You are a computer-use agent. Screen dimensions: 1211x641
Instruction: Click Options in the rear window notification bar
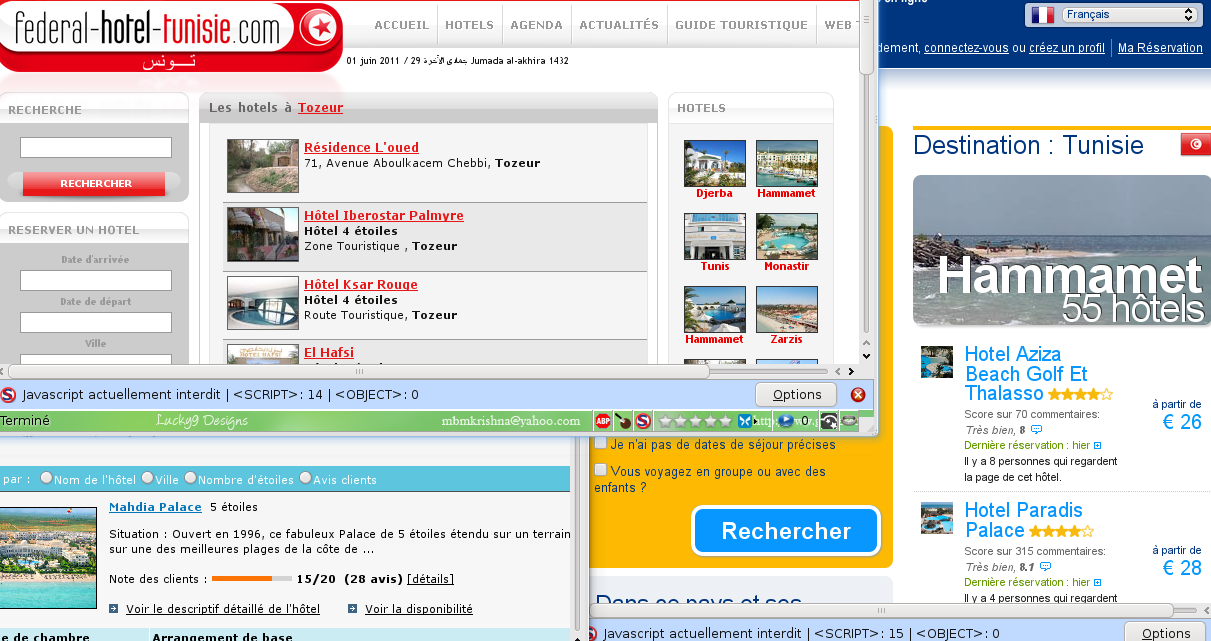(x=1166, y=632)
